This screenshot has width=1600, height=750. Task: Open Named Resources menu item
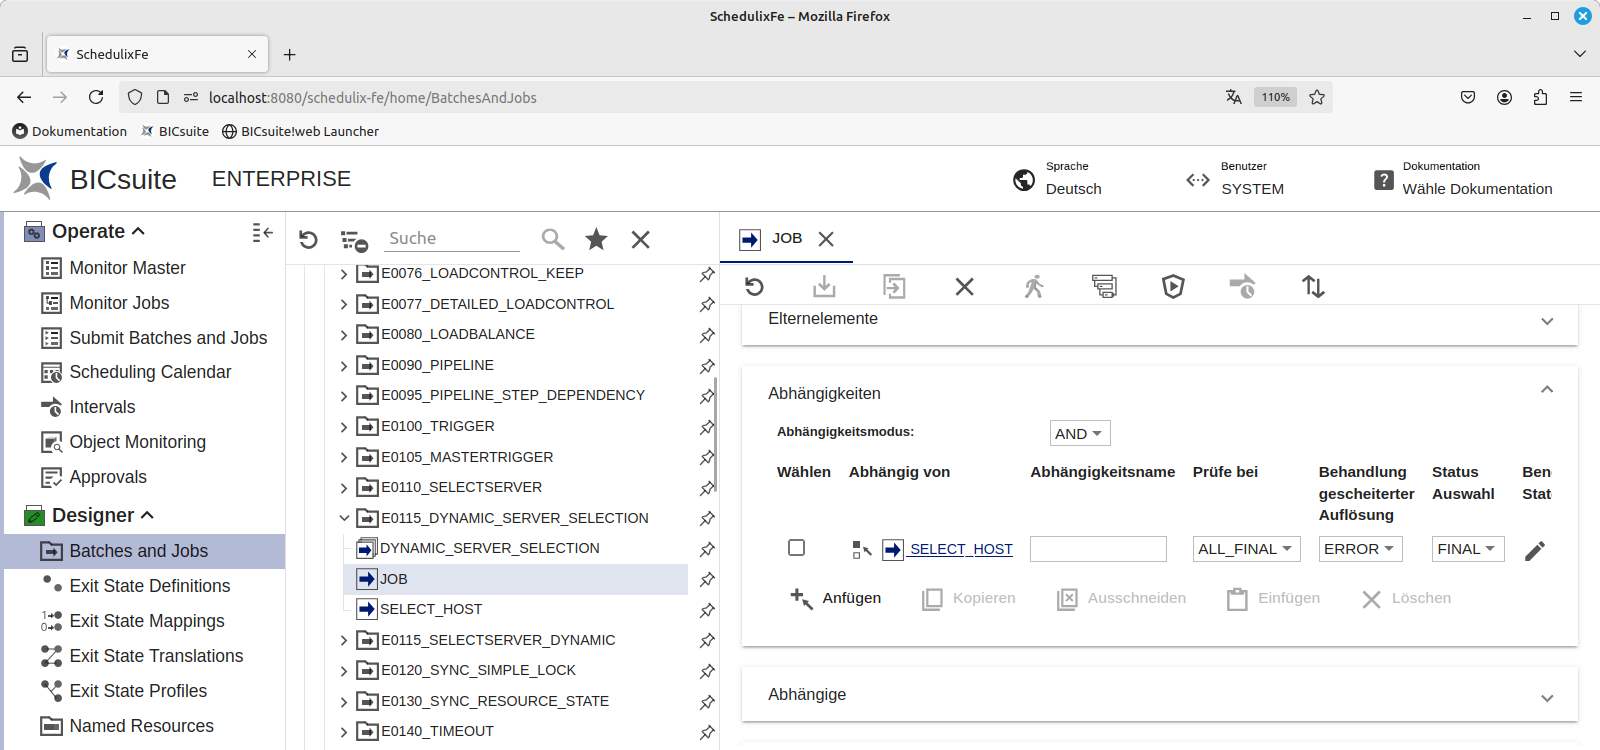coord(141,726)
